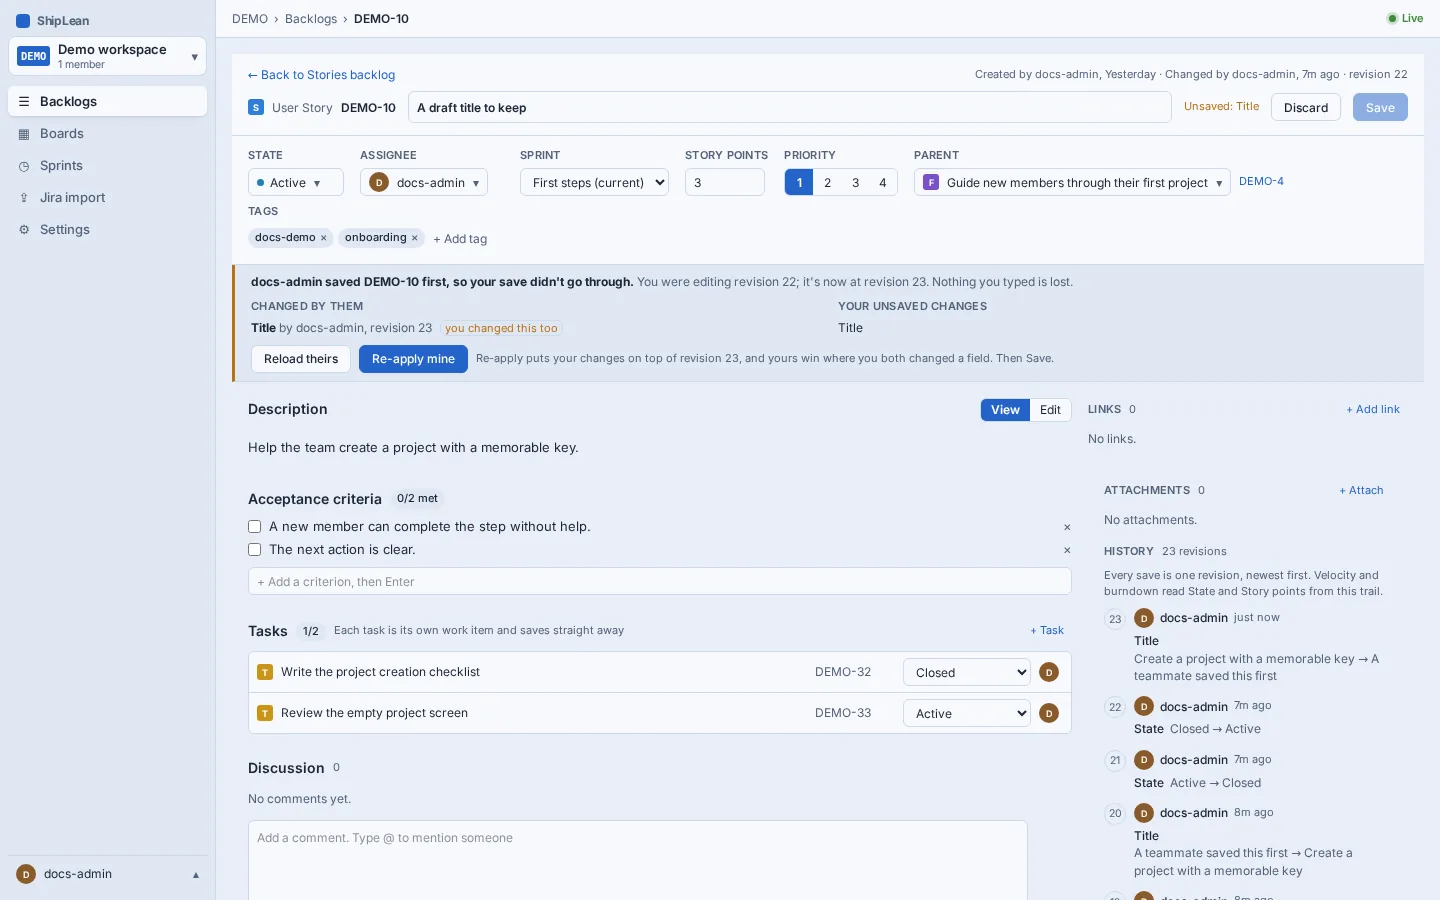Expand the Sprint dropdown 'First steps (current)'
Viewport: 1440px width, 900px height.
tap(594, 182)
